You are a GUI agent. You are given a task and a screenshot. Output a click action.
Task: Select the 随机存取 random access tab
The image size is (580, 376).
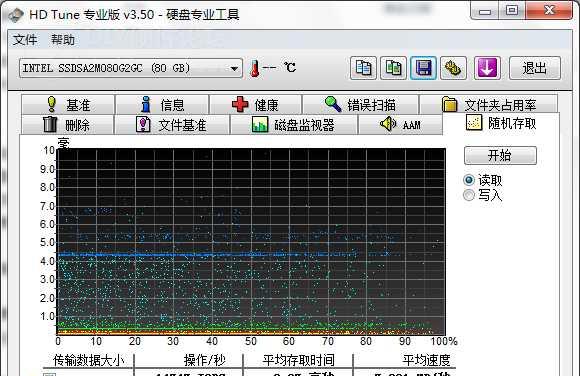click(x=501, y=123)
